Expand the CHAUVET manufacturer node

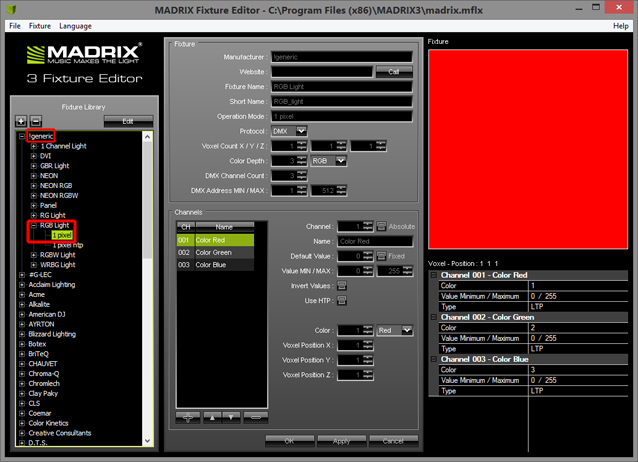tap(22, 364)
